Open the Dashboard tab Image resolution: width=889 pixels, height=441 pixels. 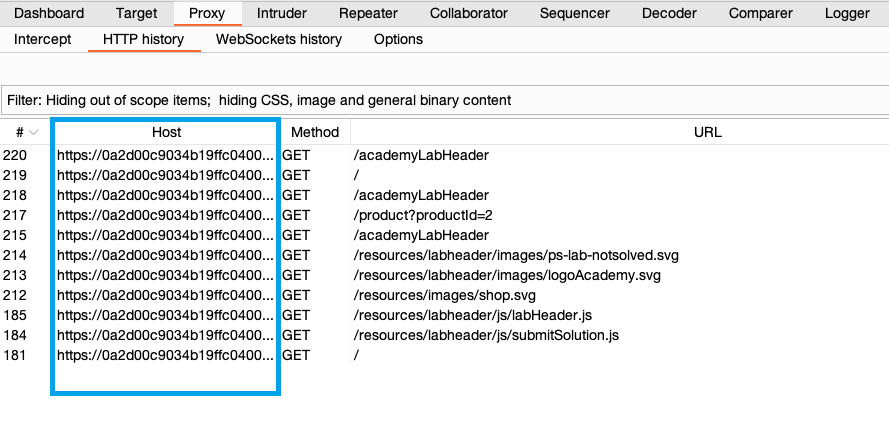(49, 14)
